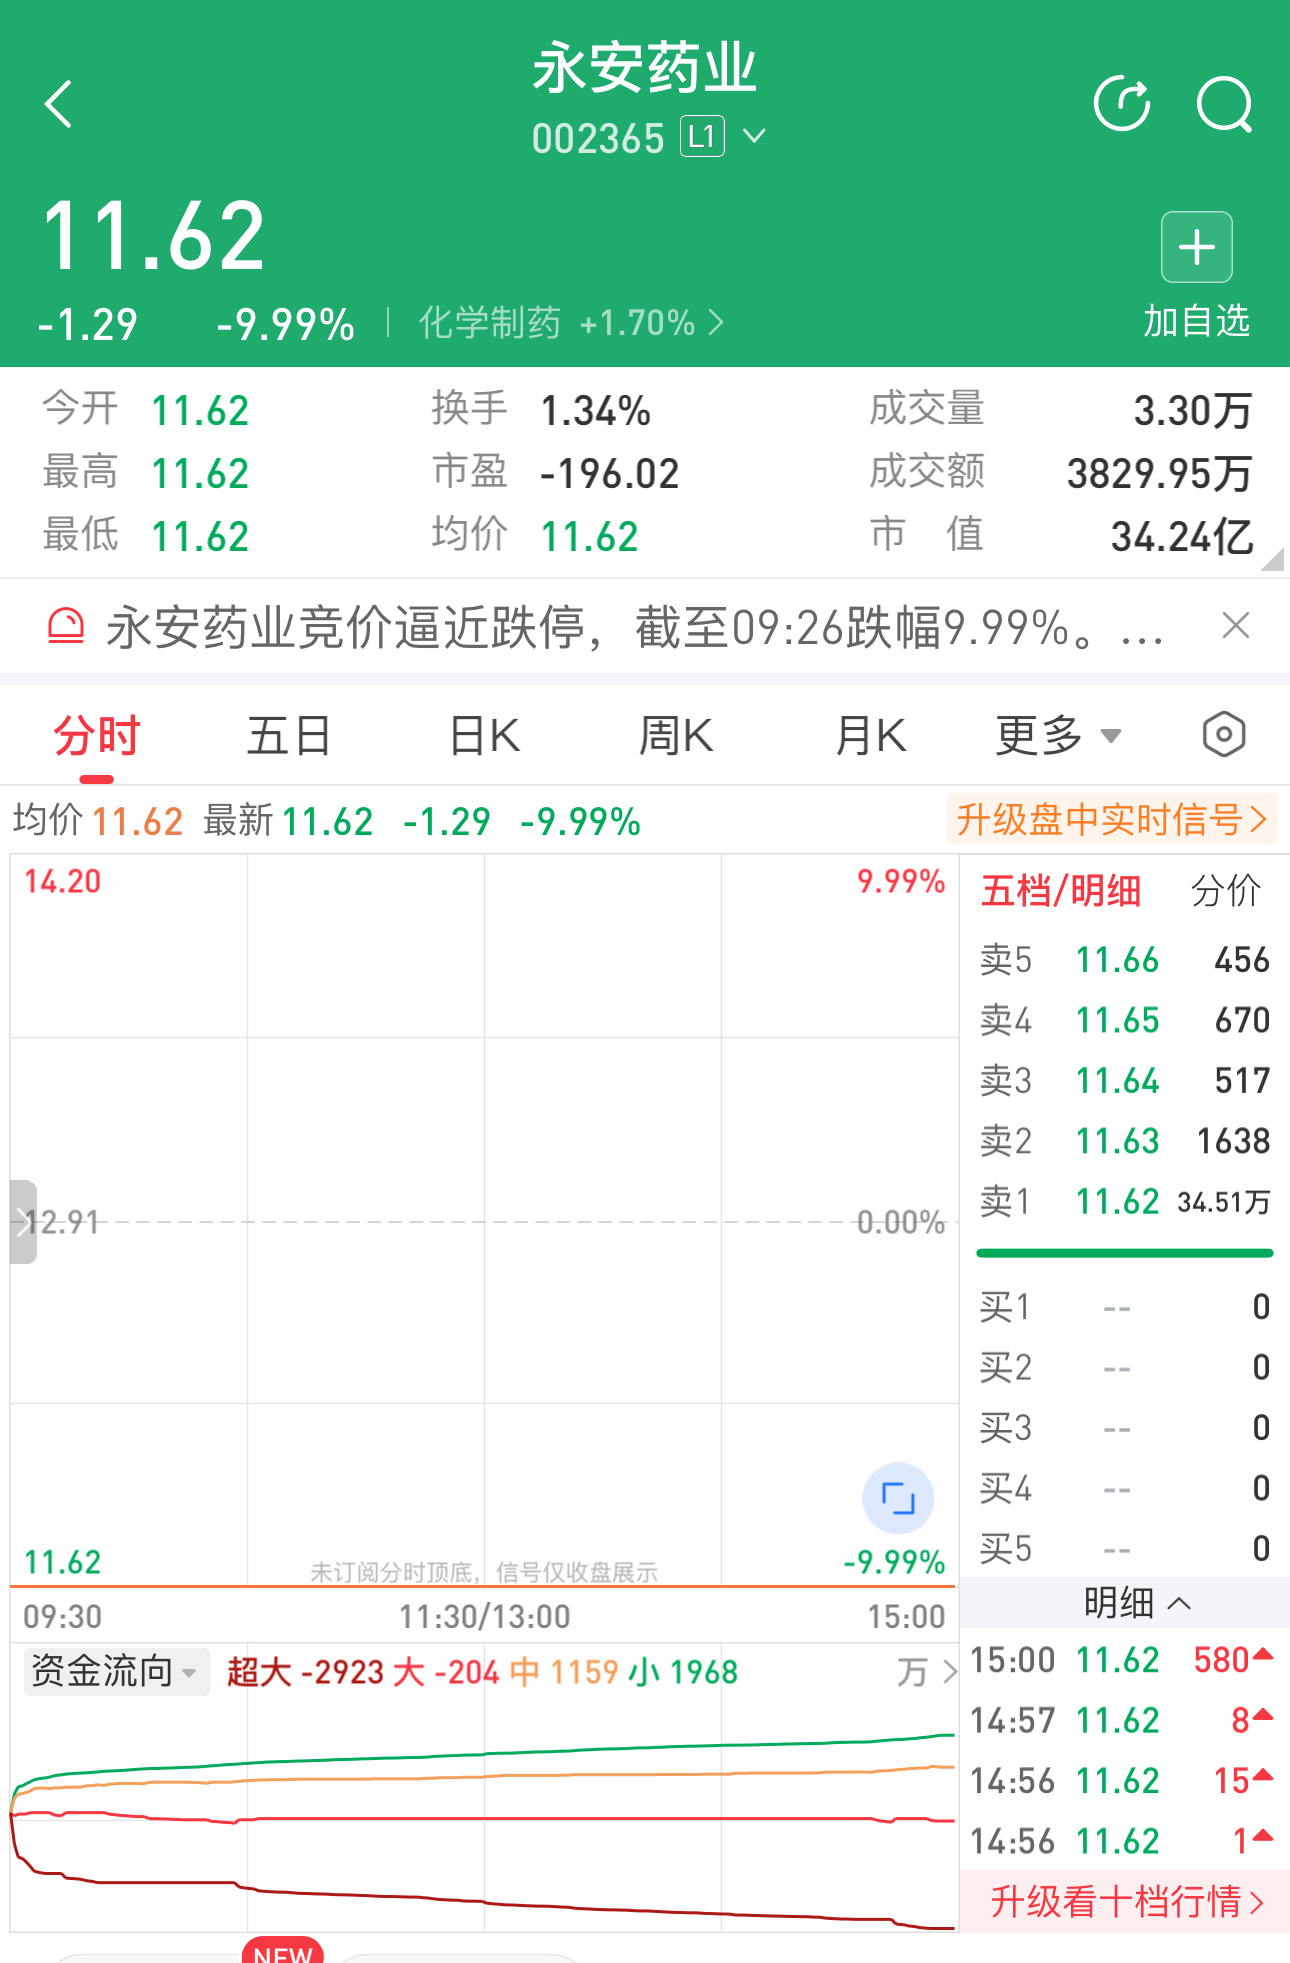Tap the 市值 34.24亿 value
Screen dimensions: 1290x1963
click(x=1182, y=537)
